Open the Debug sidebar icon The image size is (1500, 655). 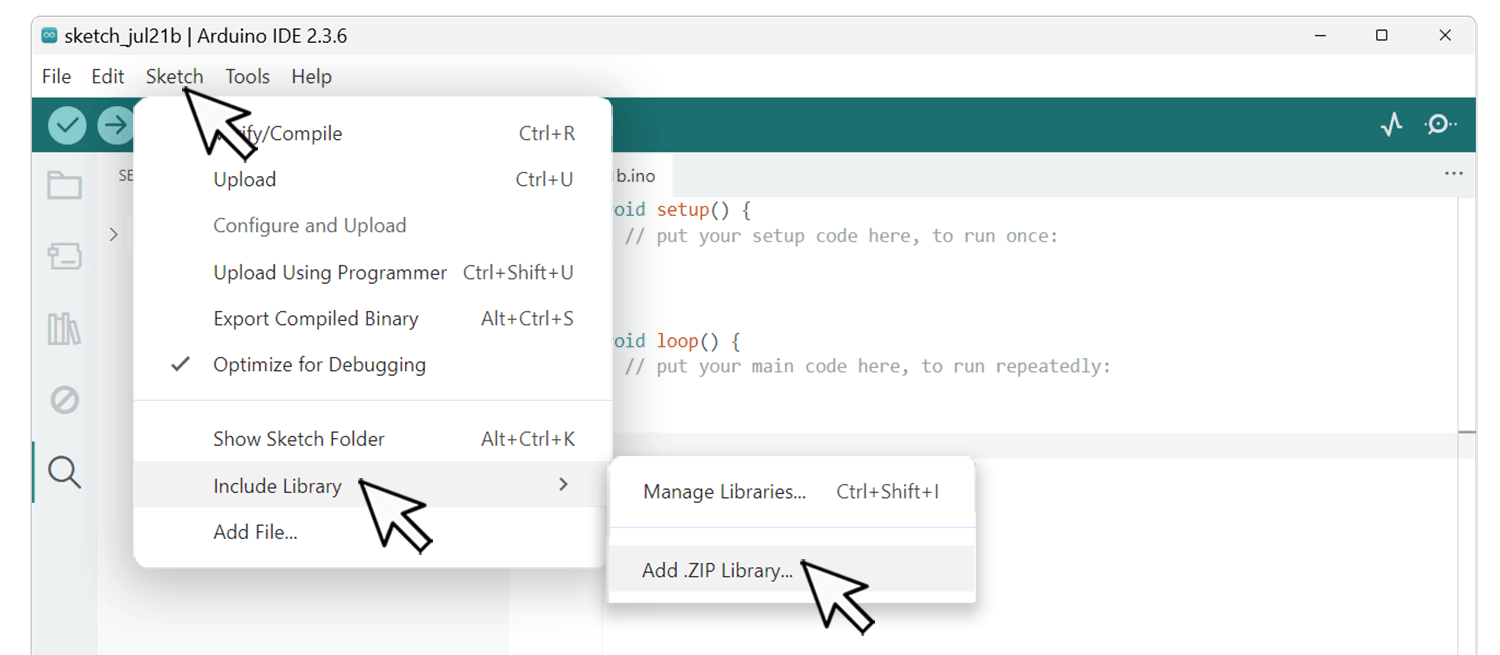click(64, 401)
